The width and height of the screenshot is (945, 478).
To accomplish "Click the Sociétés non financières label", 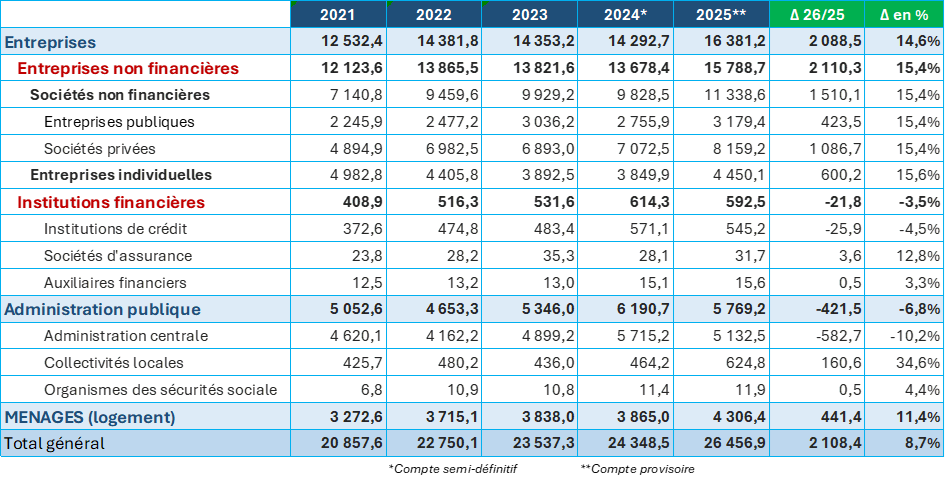I will pos(120,95).
